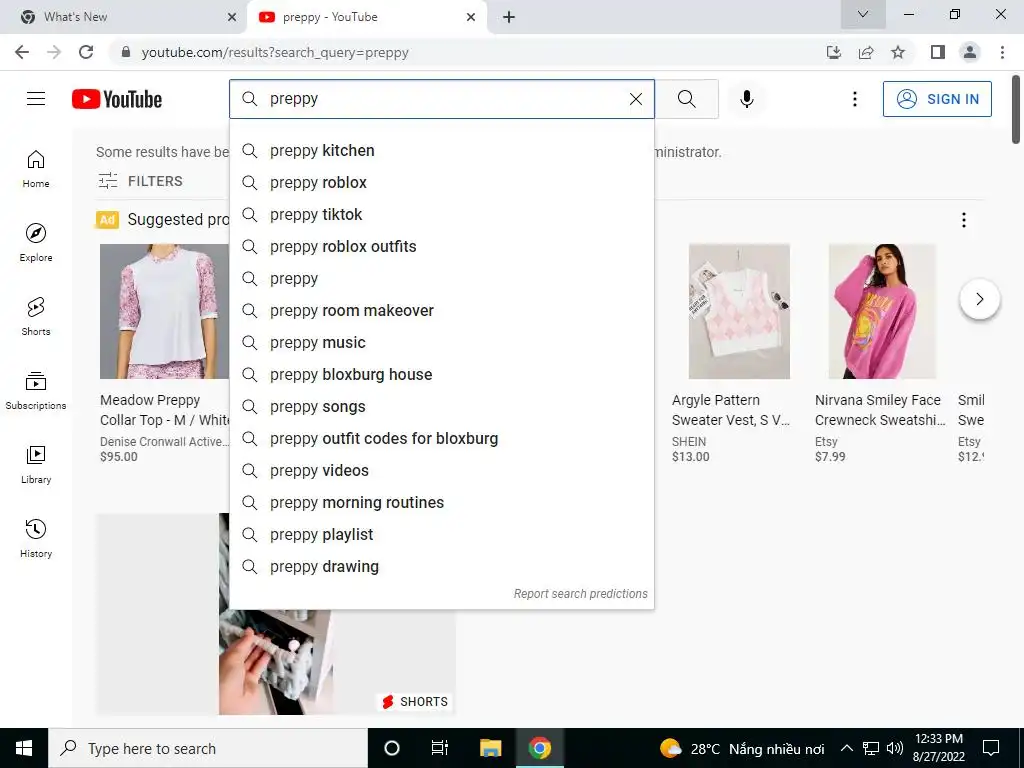Show next suggested products with arrow
Screen dimensions: 1024x768
(x=979, y=299)
